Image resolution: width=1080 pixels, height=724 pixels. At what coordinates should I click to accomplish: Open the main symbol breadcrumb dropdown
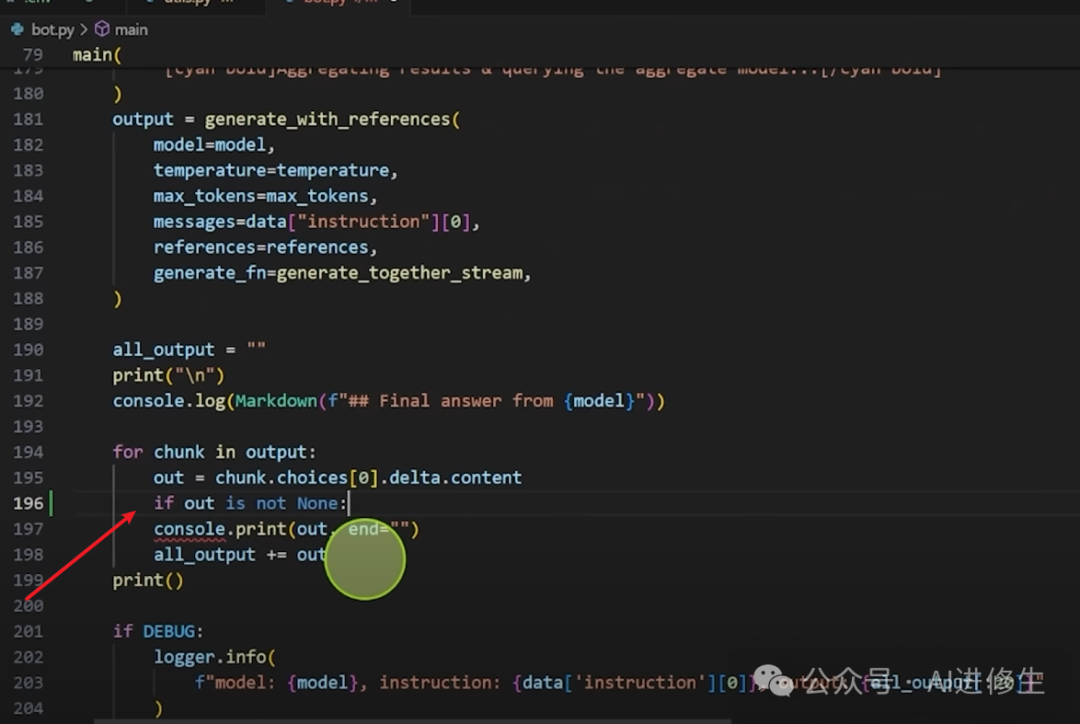(x=131, y=30)
